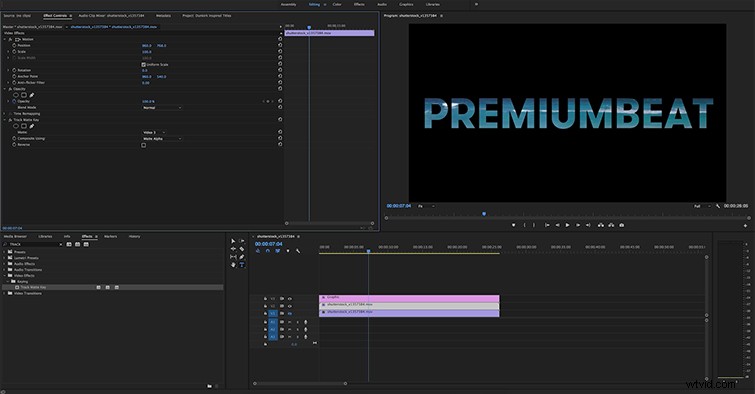The width and height of the screenshot is (755, 394).
Task: Click the Extract button in Program monitor
Action: [x=611, y=225]
